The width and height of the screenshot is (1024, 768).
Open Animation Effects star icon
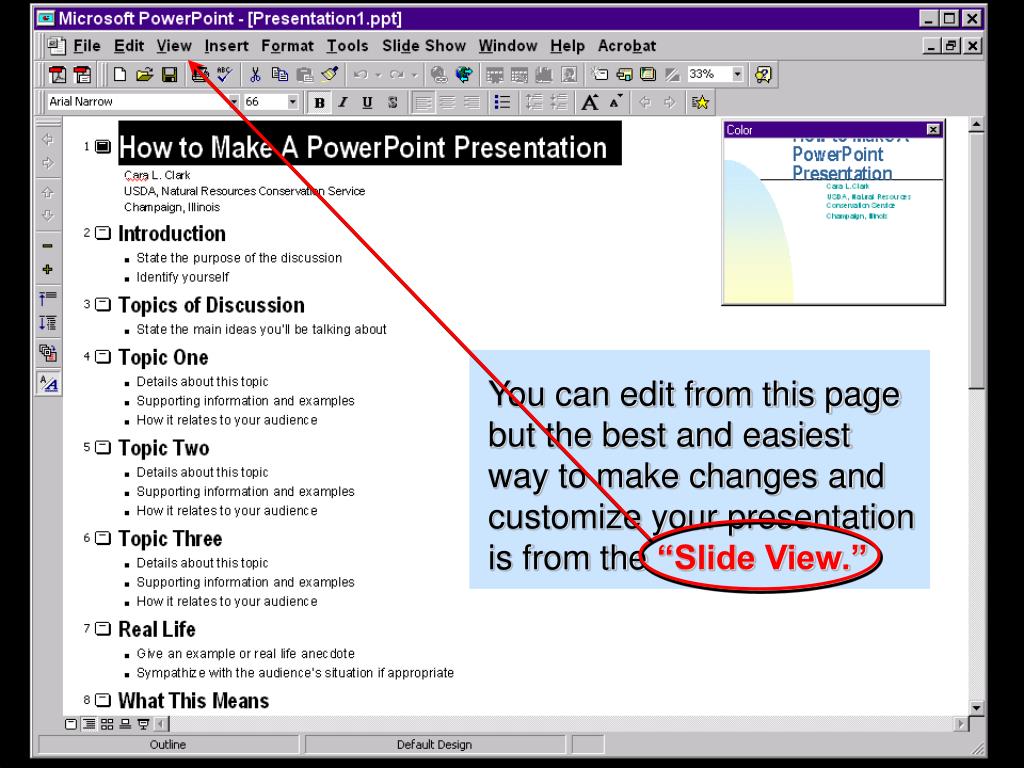point(700,102)
